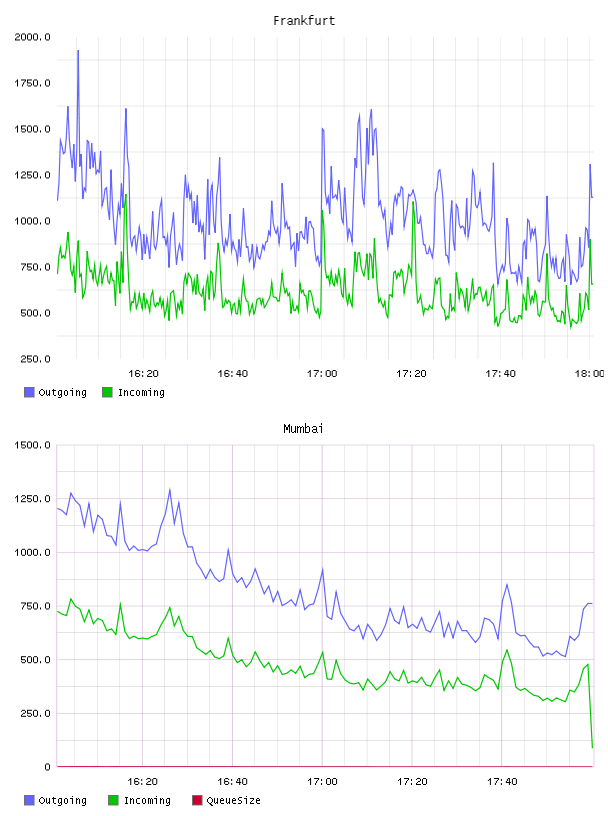Click the Outgoing label in Frankfurt legend
608x816 pixels.
(x=62, y=393)
